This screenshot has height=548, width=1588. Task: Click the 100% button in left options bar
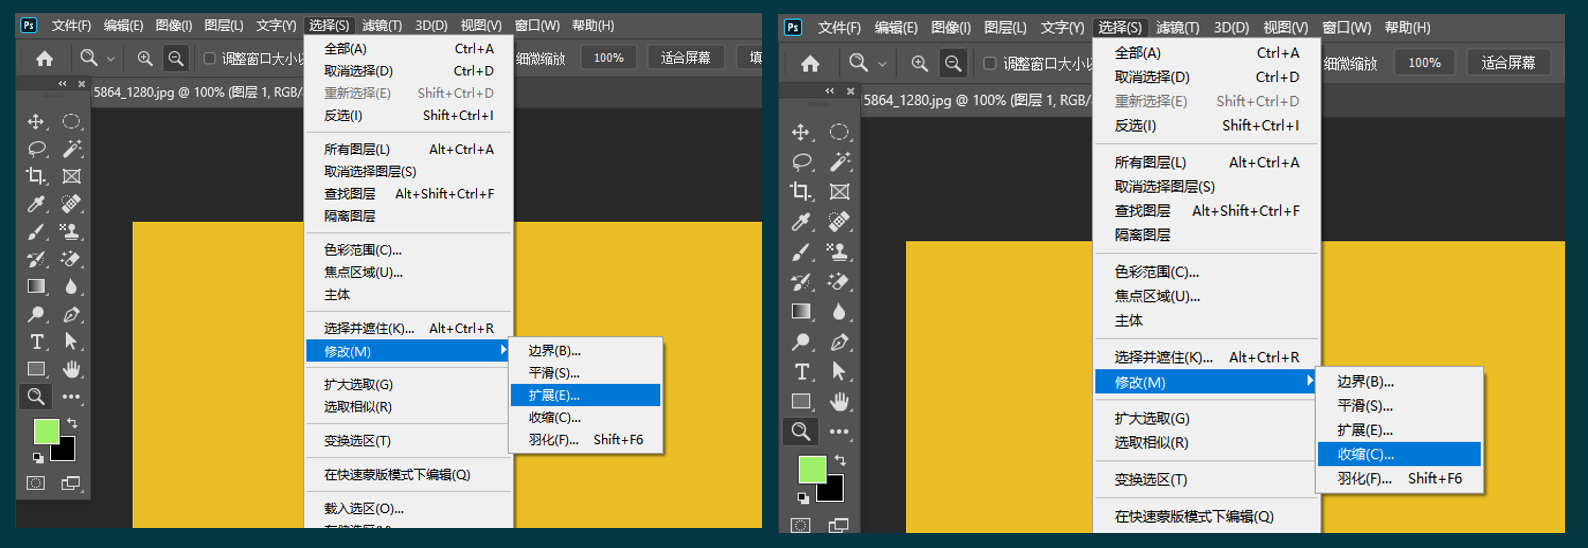tap(608, 58)
